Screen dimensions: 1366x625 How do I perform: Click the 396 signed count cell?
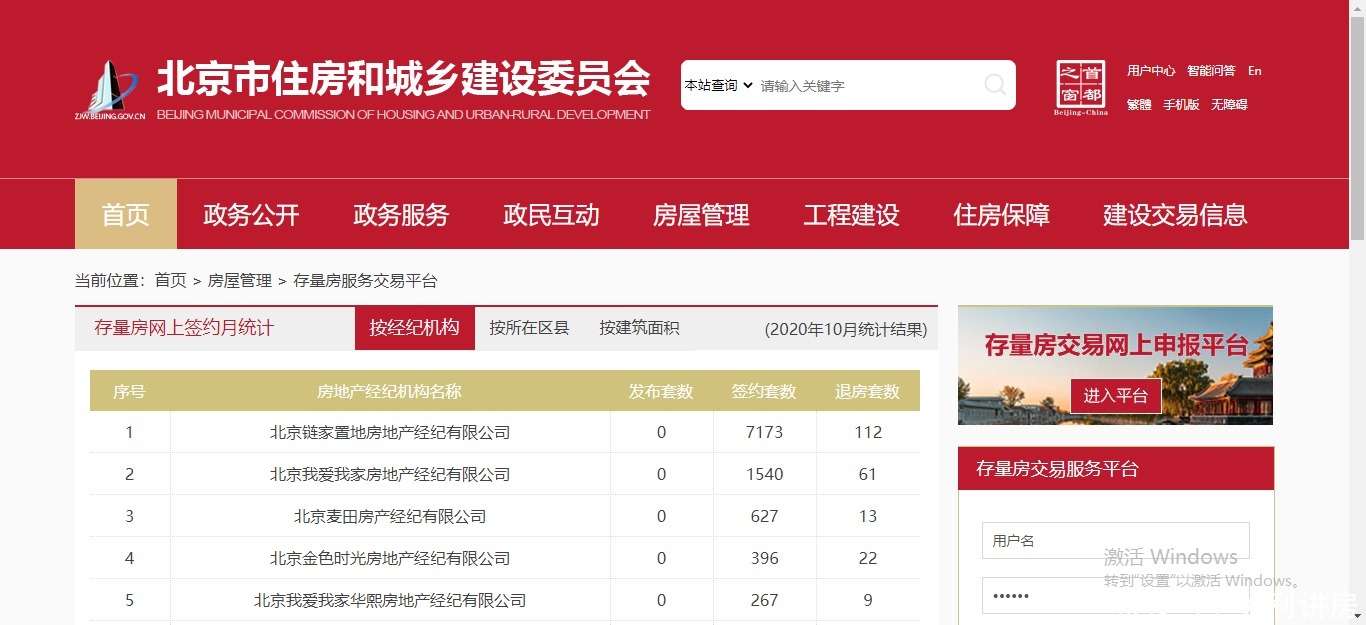click(x=765, y=558)
